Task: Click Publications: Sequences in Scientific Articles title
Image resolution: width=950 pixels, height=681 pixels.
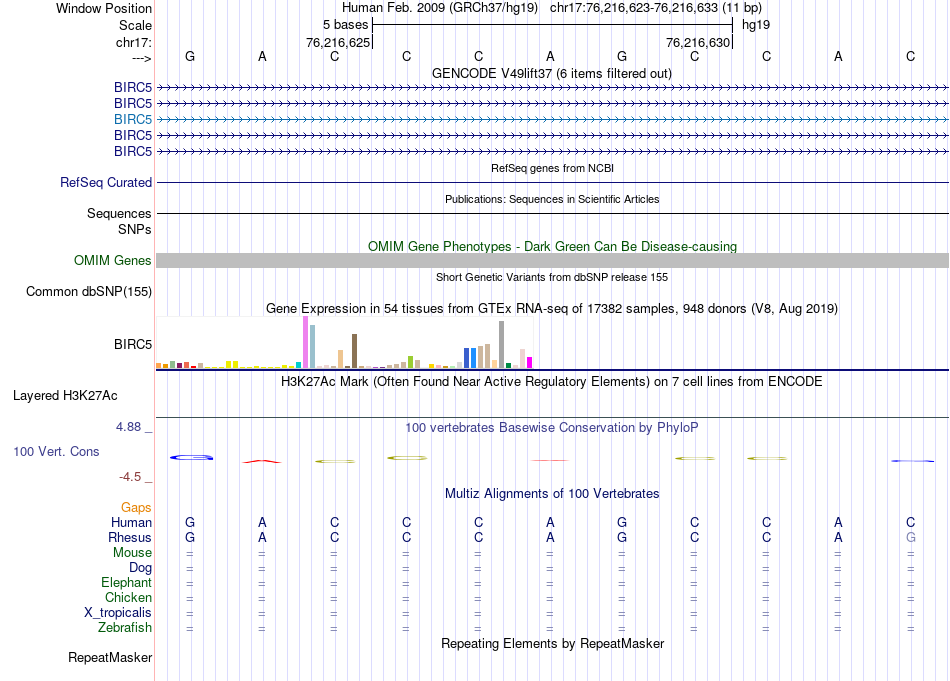Action: coord(552,199)
